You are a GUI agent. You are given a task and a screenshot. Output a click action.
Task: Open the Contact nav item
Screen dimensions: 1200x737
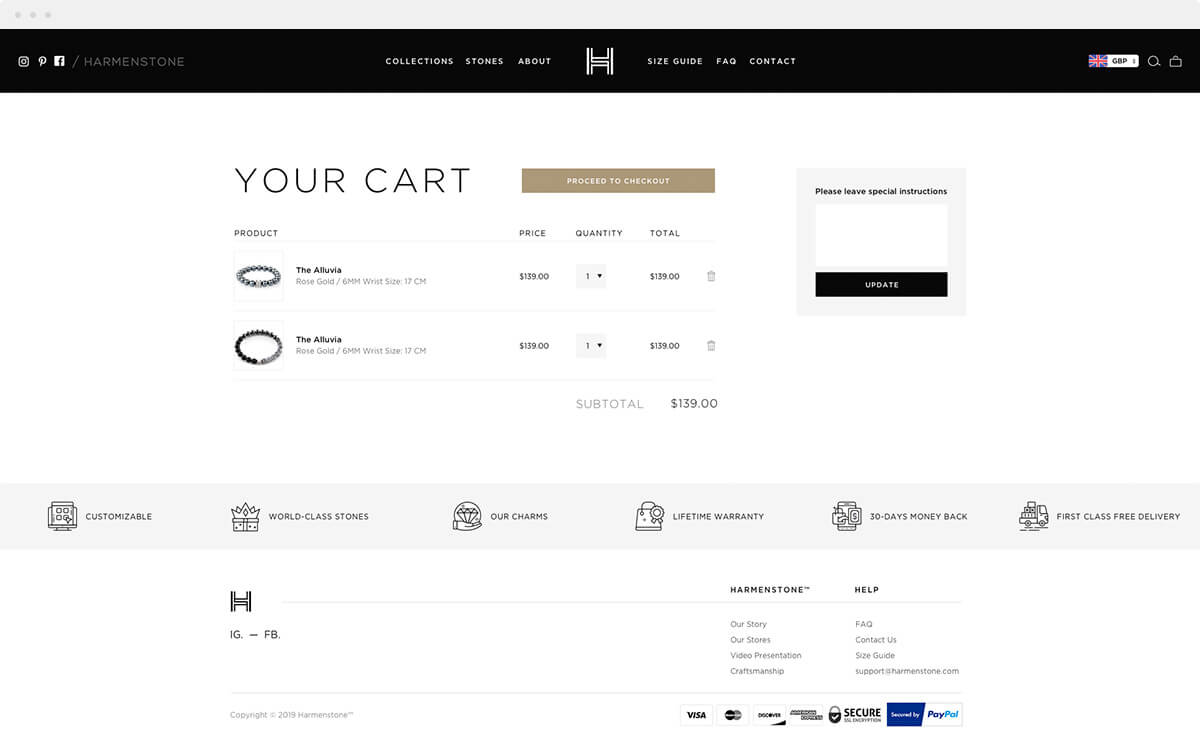click(x=773, y=61)
